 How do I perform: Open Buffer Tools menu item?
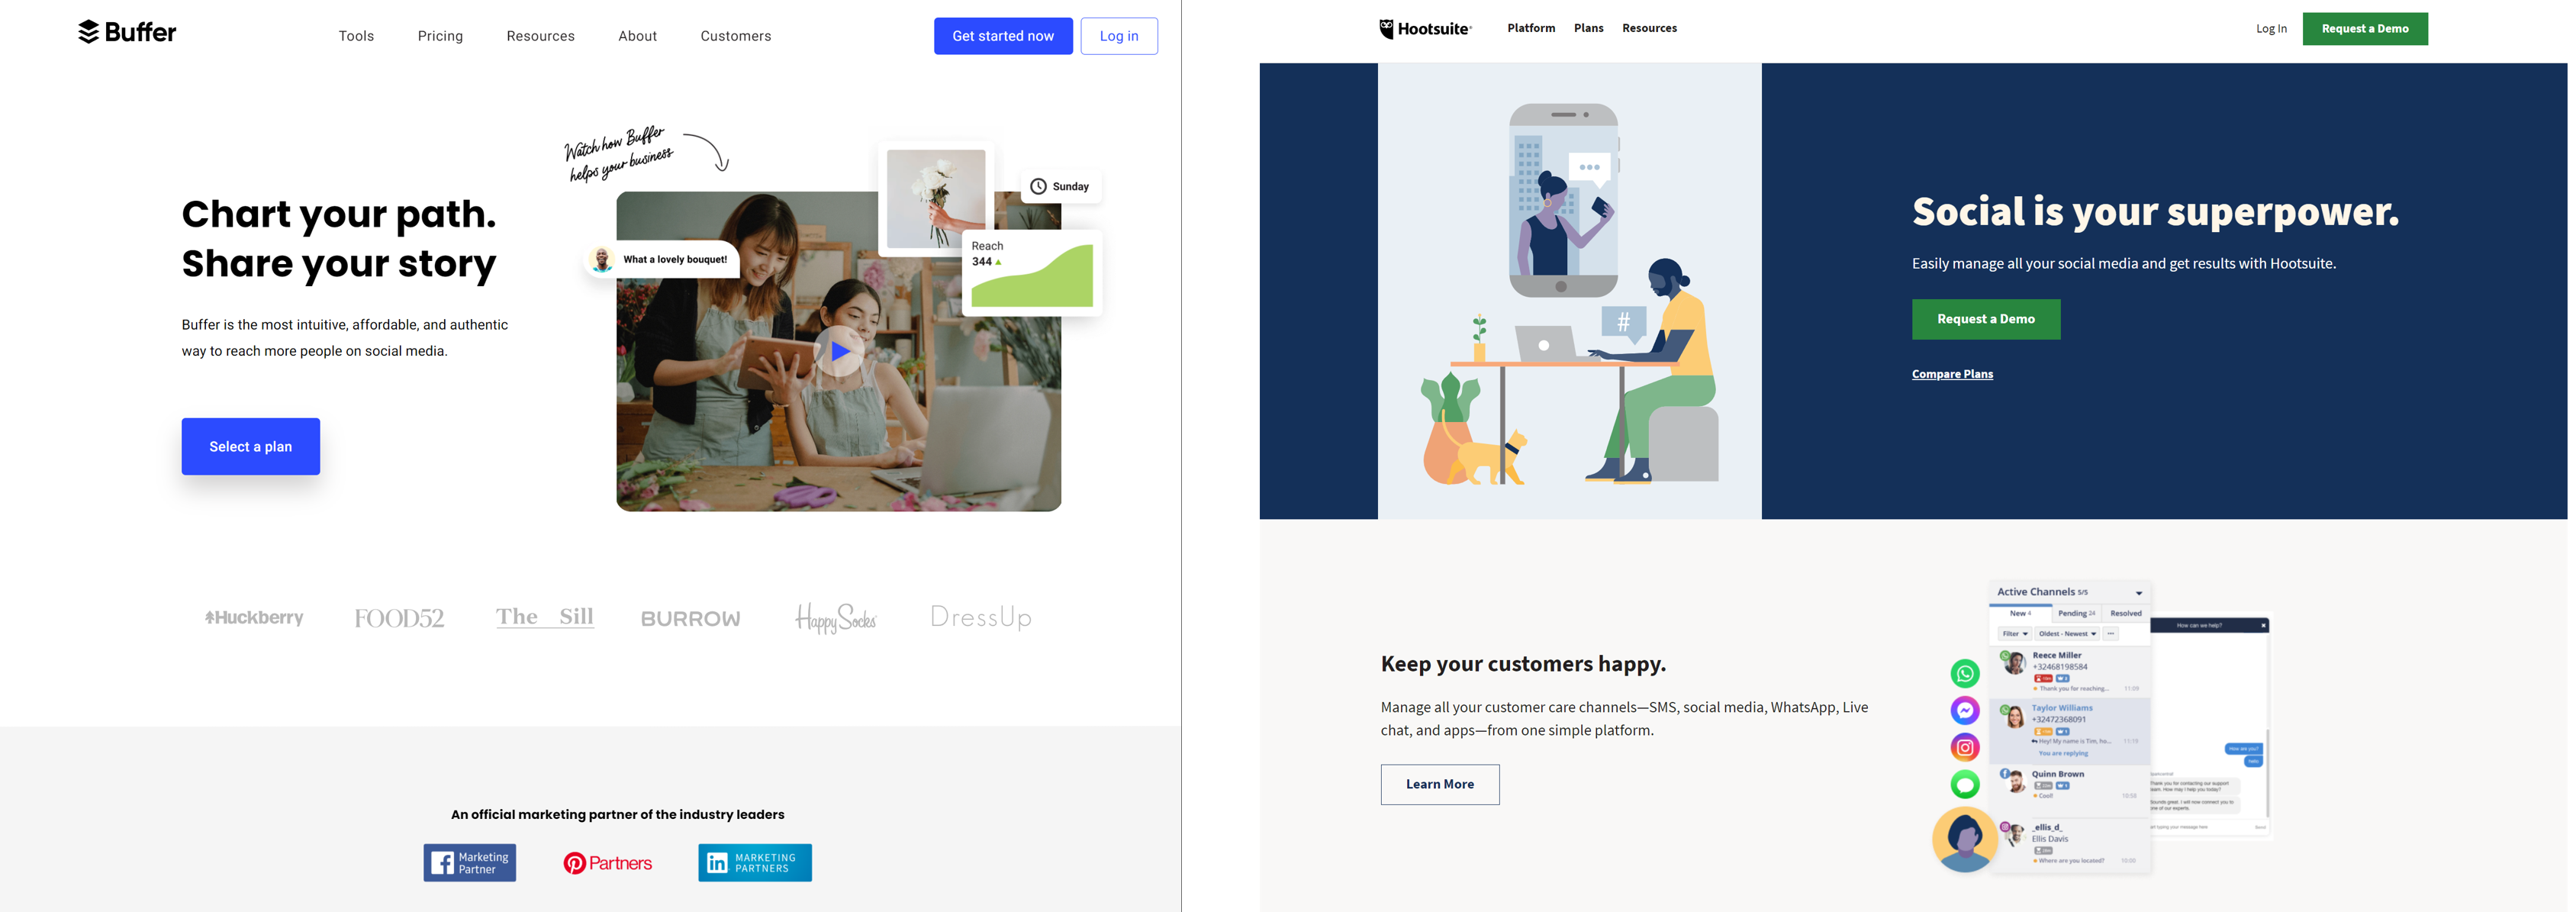tap(356, 34)
